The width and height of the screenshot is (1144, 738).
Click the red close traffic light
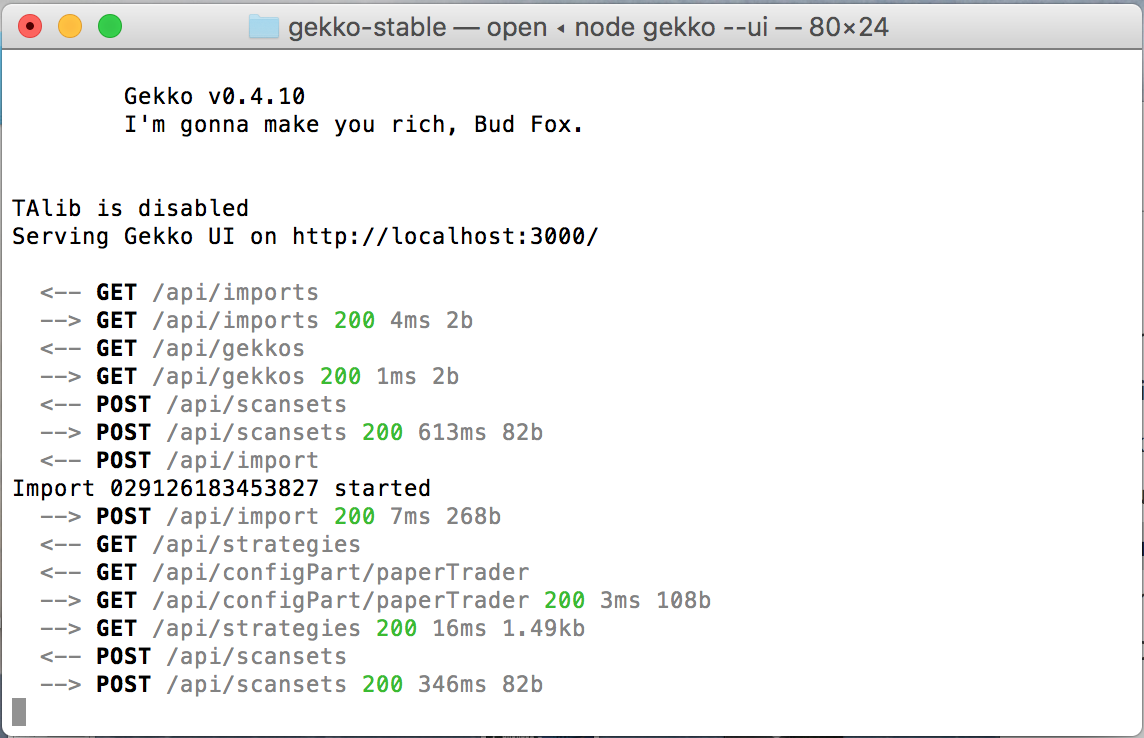tap(31, 28)
